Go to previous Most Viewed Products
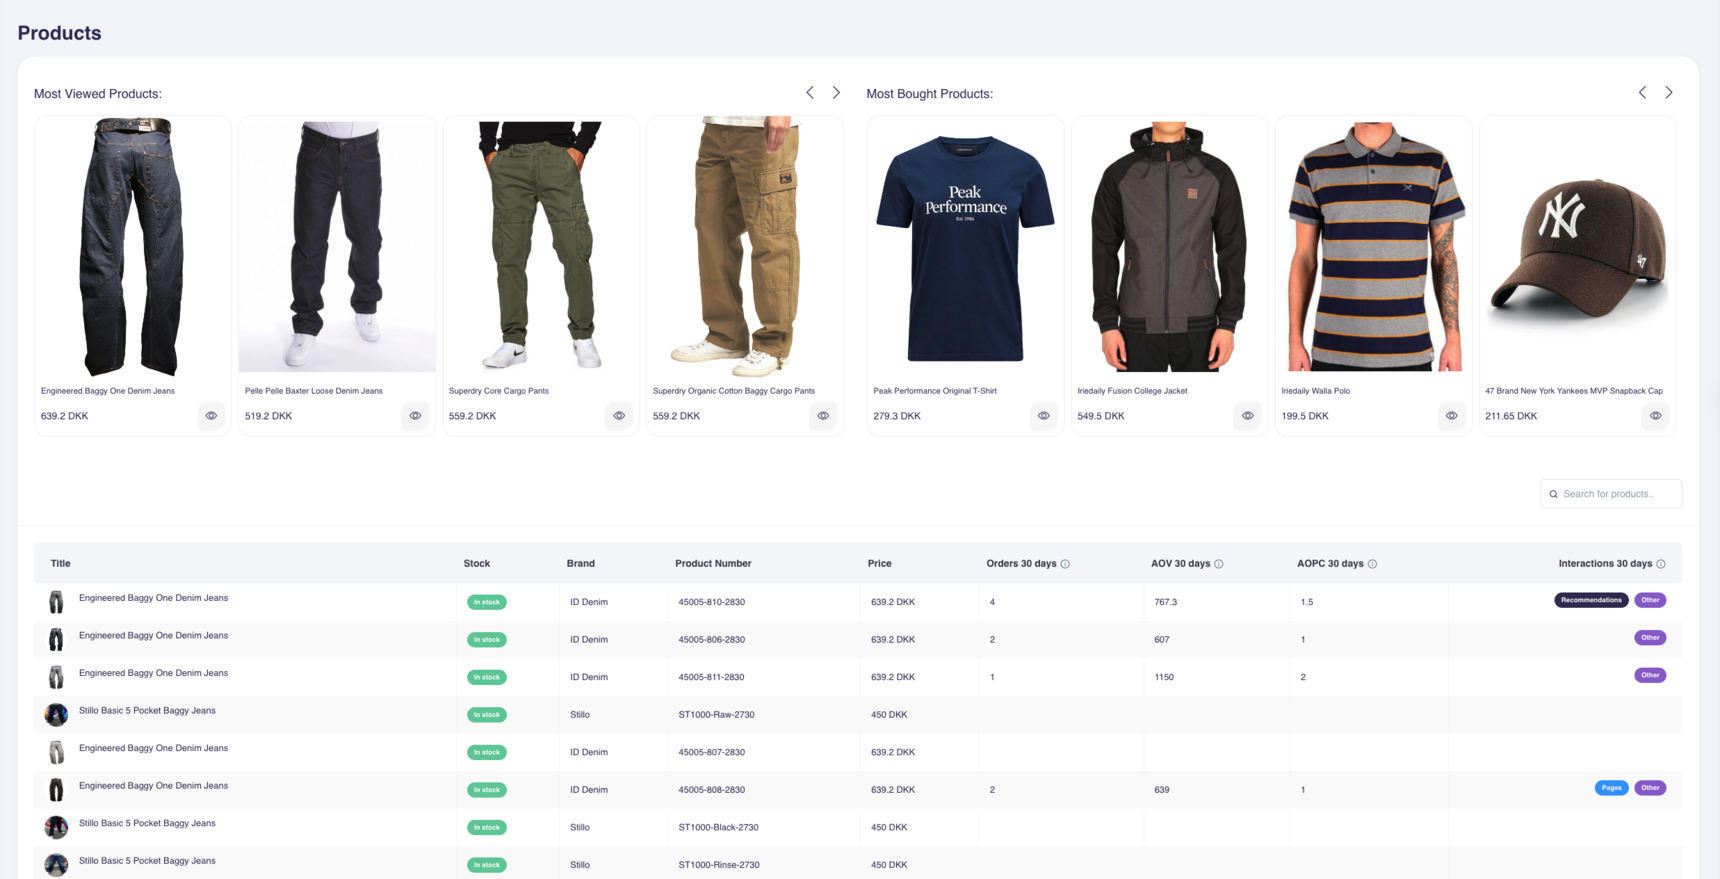This screenshot has width=1720, height=879. click(x=810, y=93)
